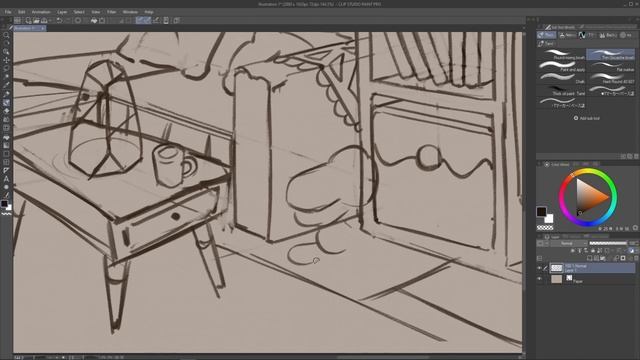Hide the Paper layer eye icon

tap(539, 279)
